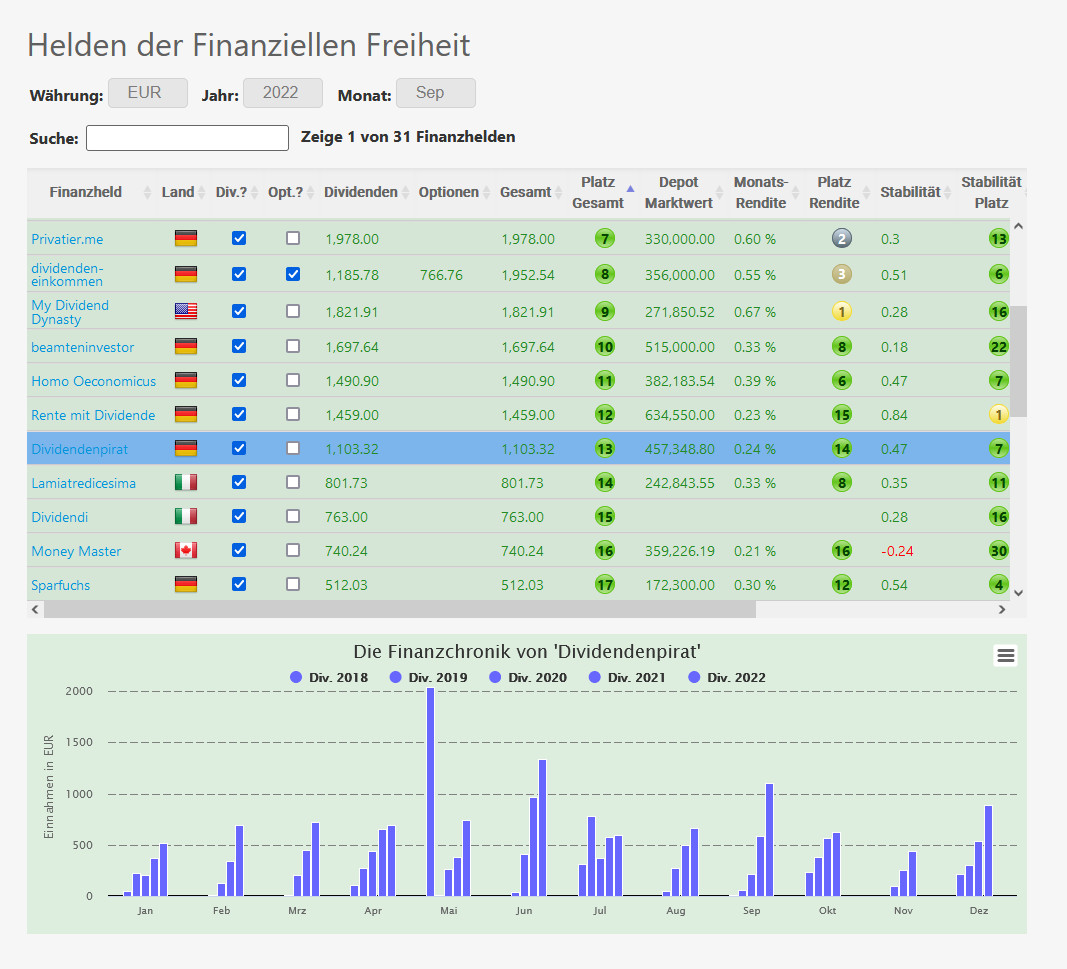Click Germany flag in Sparfuchs row
This screenshot has height=969, width=1067.
point(186,585)
